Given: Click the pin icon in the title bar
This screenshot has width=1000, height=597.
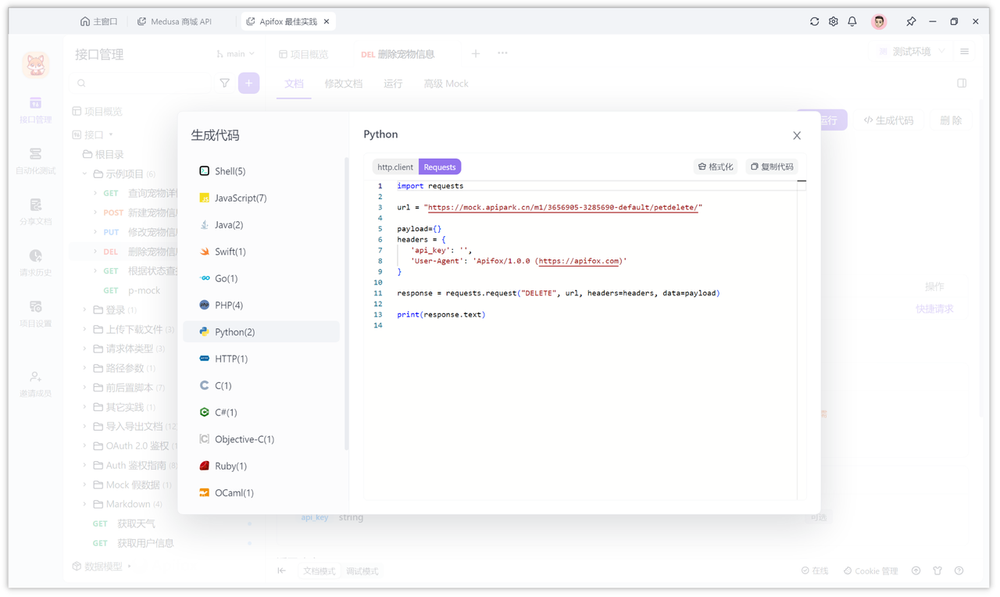Looking at the screenshot, I should pyautogui.click(x=911, y=20).
